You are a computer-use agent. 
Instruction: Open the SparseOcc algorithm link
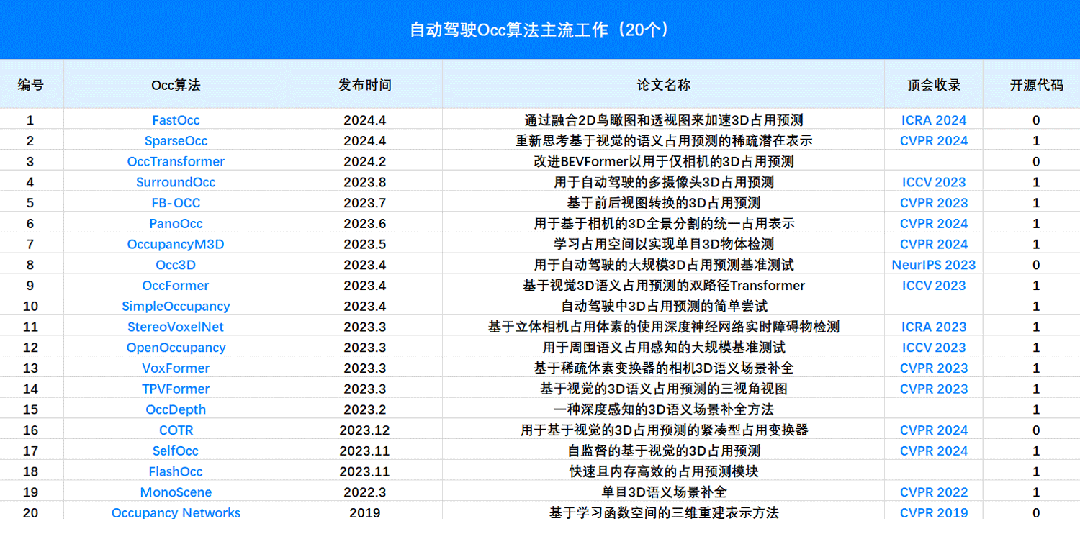176,141
